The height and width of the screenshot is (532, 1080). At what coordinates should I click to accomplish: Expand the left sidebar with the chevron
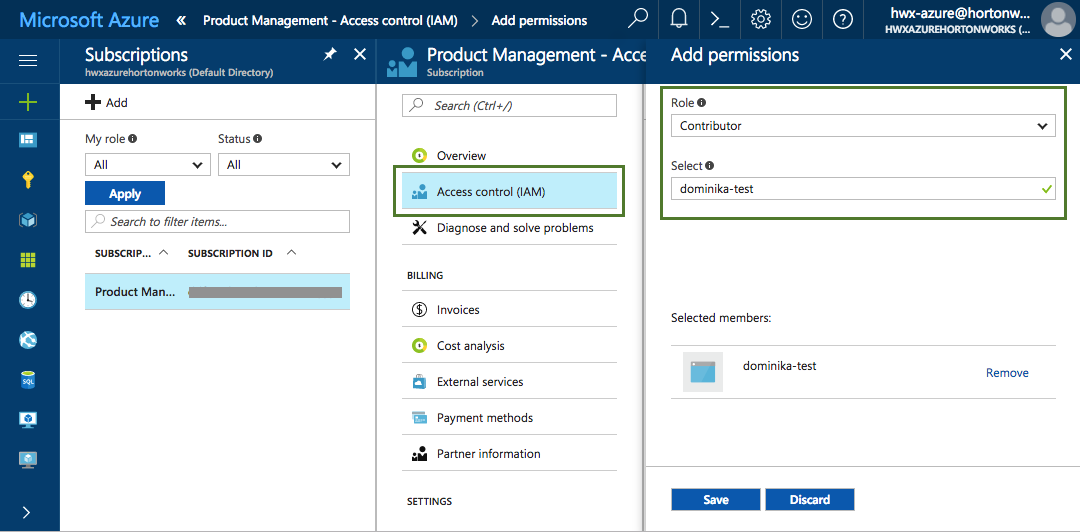point(26,512)
